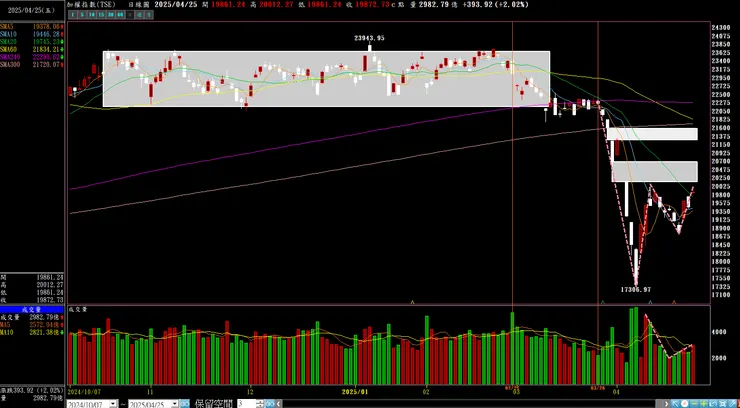The width and height of the screenshot is (740, 408).
Task: Click the 24300 price axis label
Action: click(720, 27)
